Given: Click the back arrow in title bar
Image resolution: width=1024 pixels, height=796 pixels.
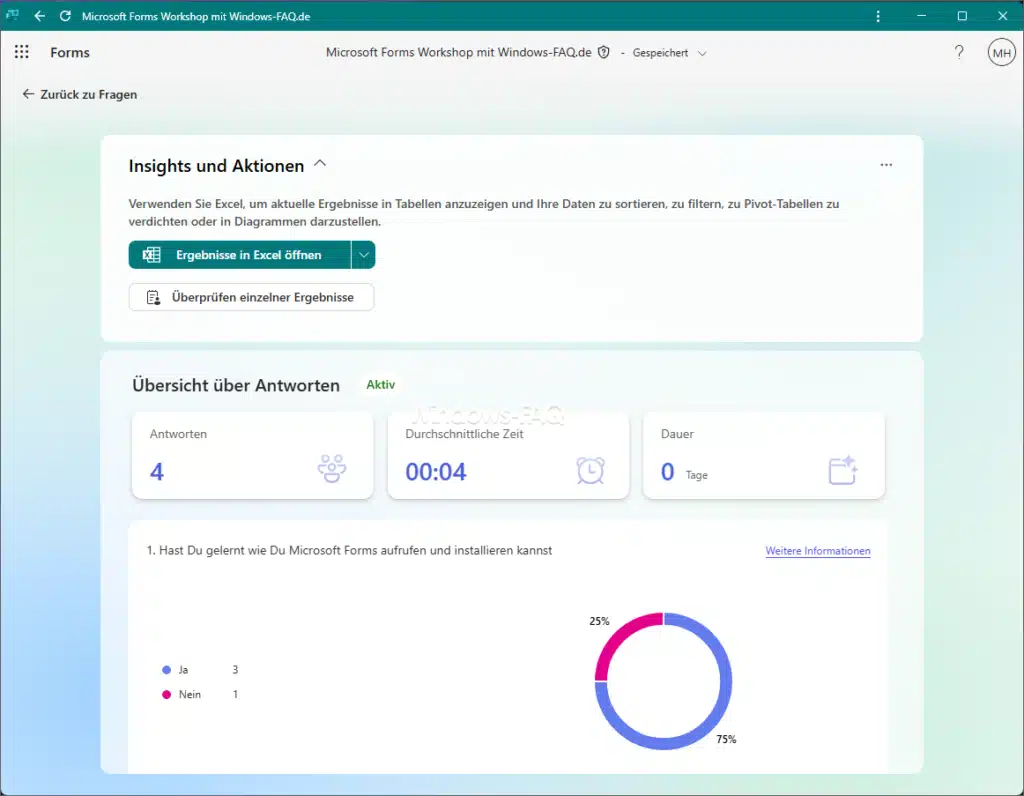Looking at the screenshot, I should pyautogui.click(x=40, y=16).
